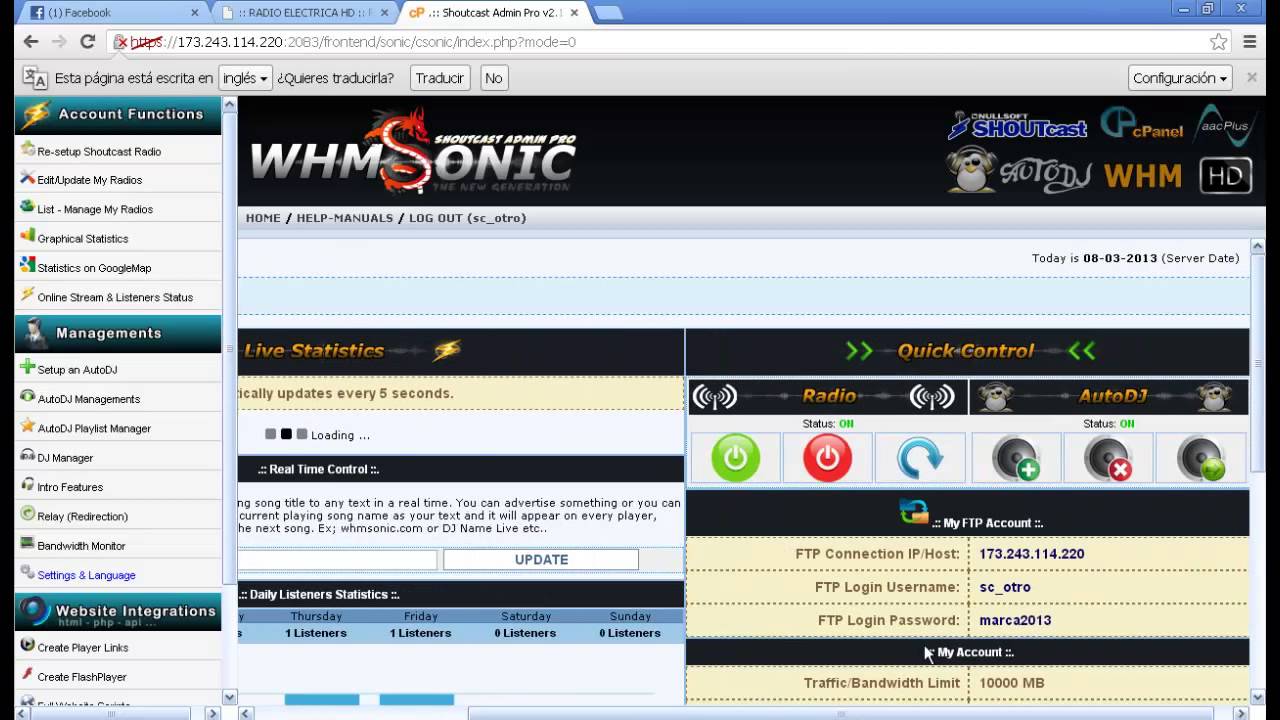The height and width of the screenshot is (720, 1280).
Task: Click the AutoDJ start speaker with green plus
Action: [x=1016, y=458]
